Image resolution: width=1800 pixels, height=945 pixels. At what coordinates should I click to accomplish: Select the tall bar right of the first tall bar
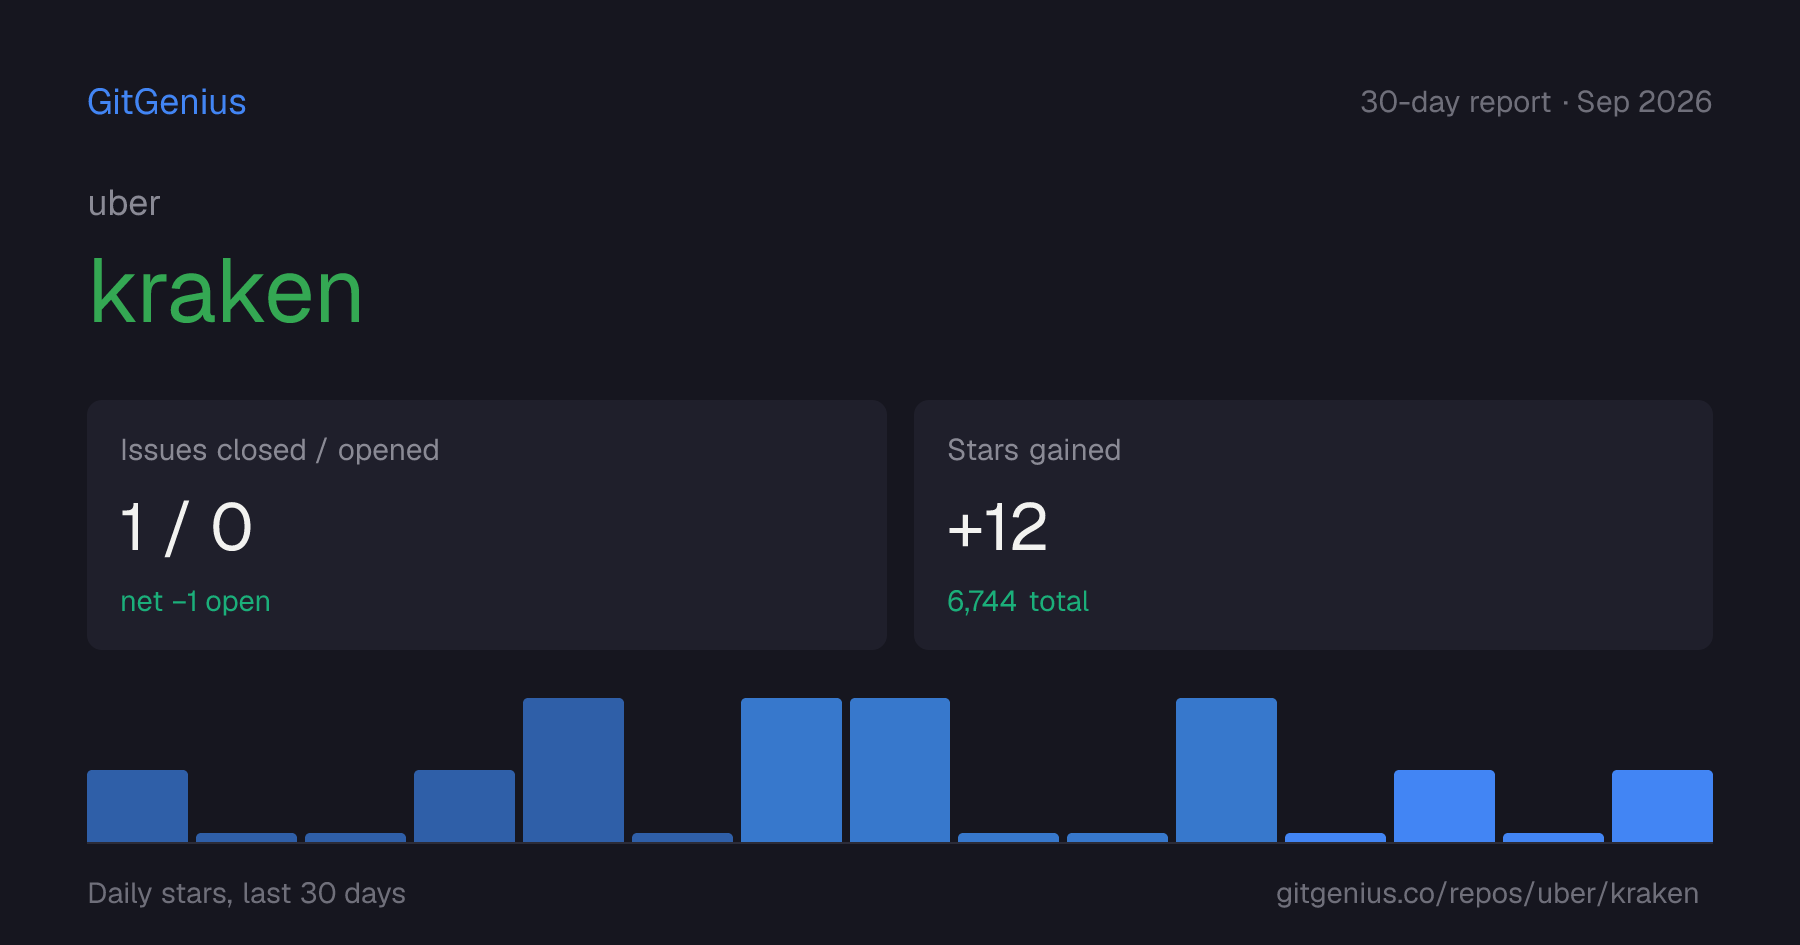(791, 770)
